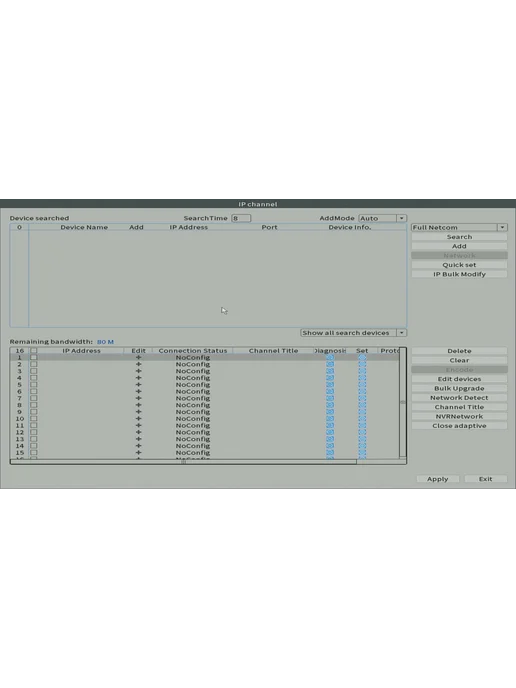Click the edit plus icon for channel 2
The image size is (516, 688).
[139, 364]
